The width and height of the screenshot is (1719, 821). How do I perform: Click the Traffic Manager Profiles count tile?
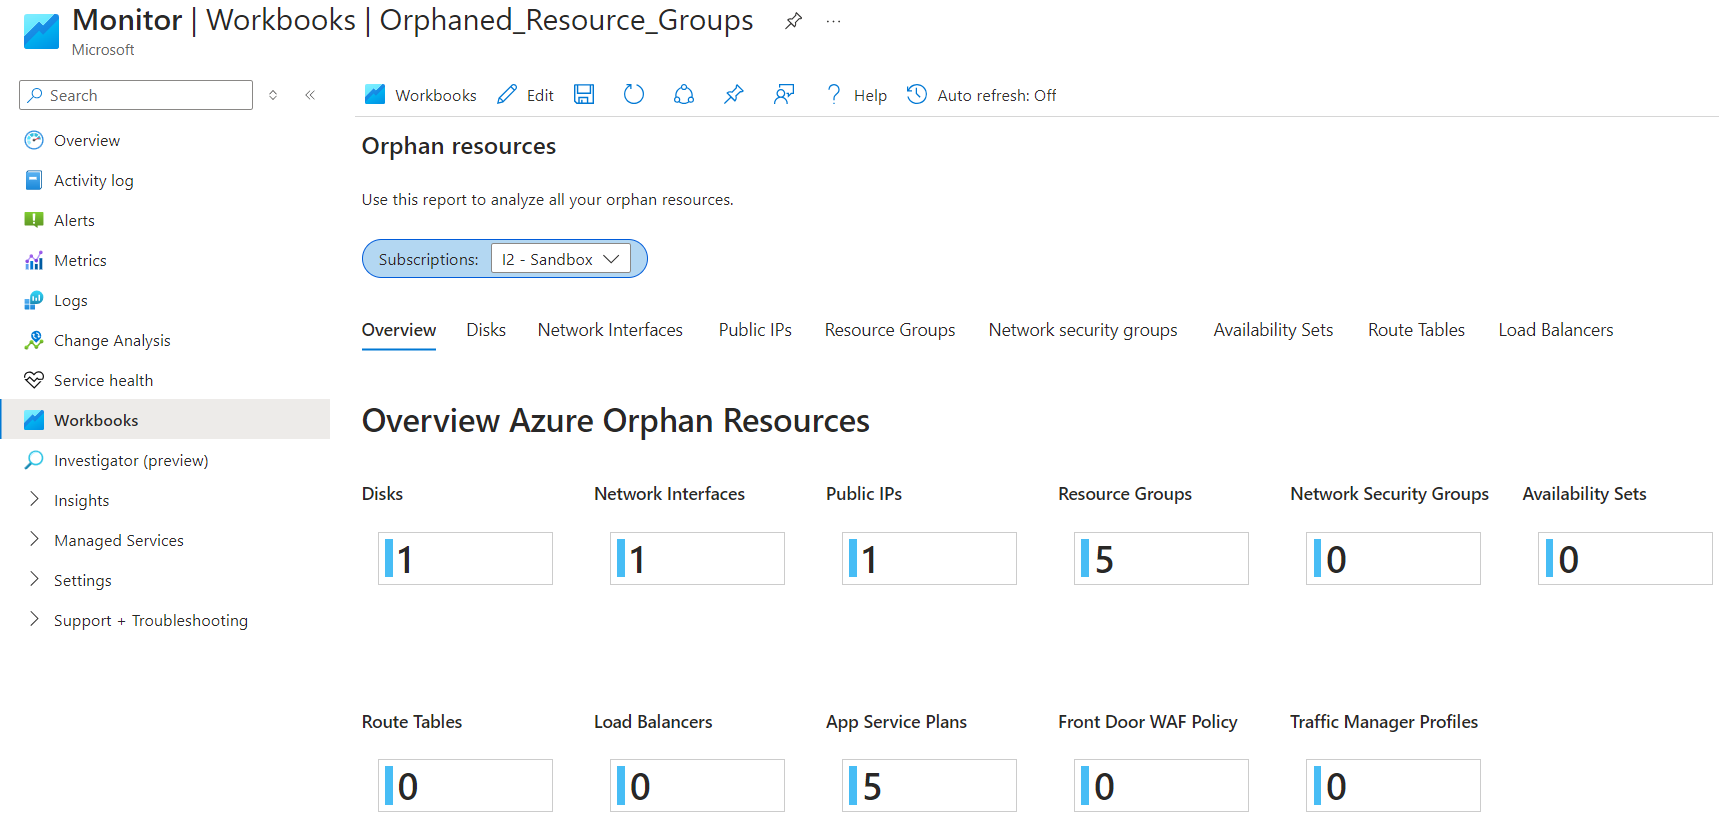click(1393, 785)
